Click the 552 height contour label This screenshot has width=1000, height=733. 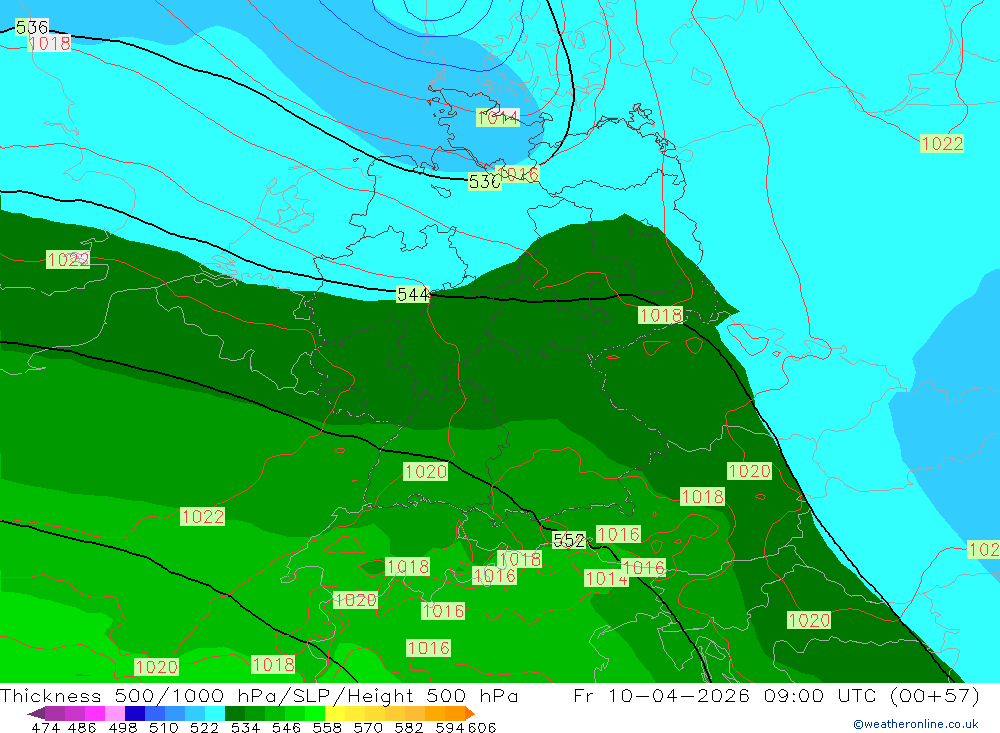[569, 541]
